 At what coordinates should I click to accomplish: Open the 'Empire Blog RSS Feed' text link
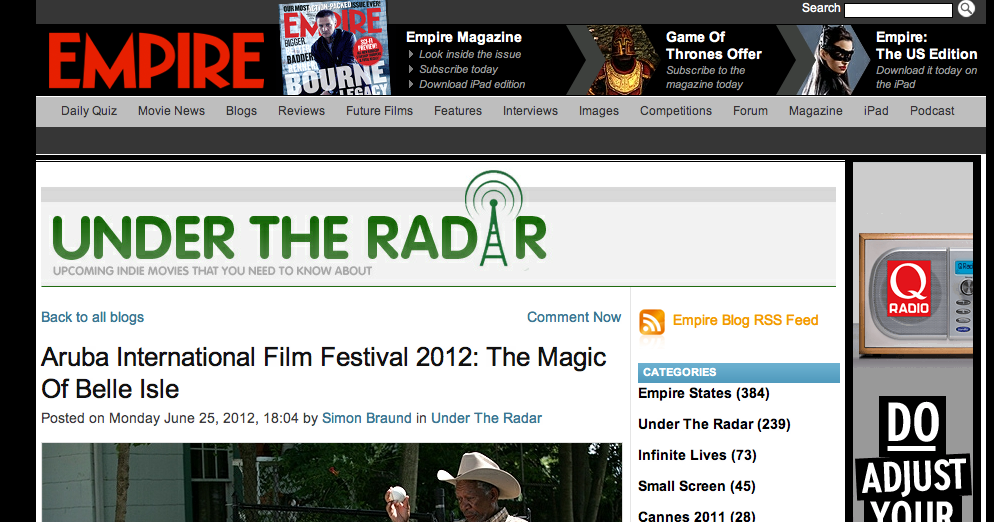tap(746, 320)
